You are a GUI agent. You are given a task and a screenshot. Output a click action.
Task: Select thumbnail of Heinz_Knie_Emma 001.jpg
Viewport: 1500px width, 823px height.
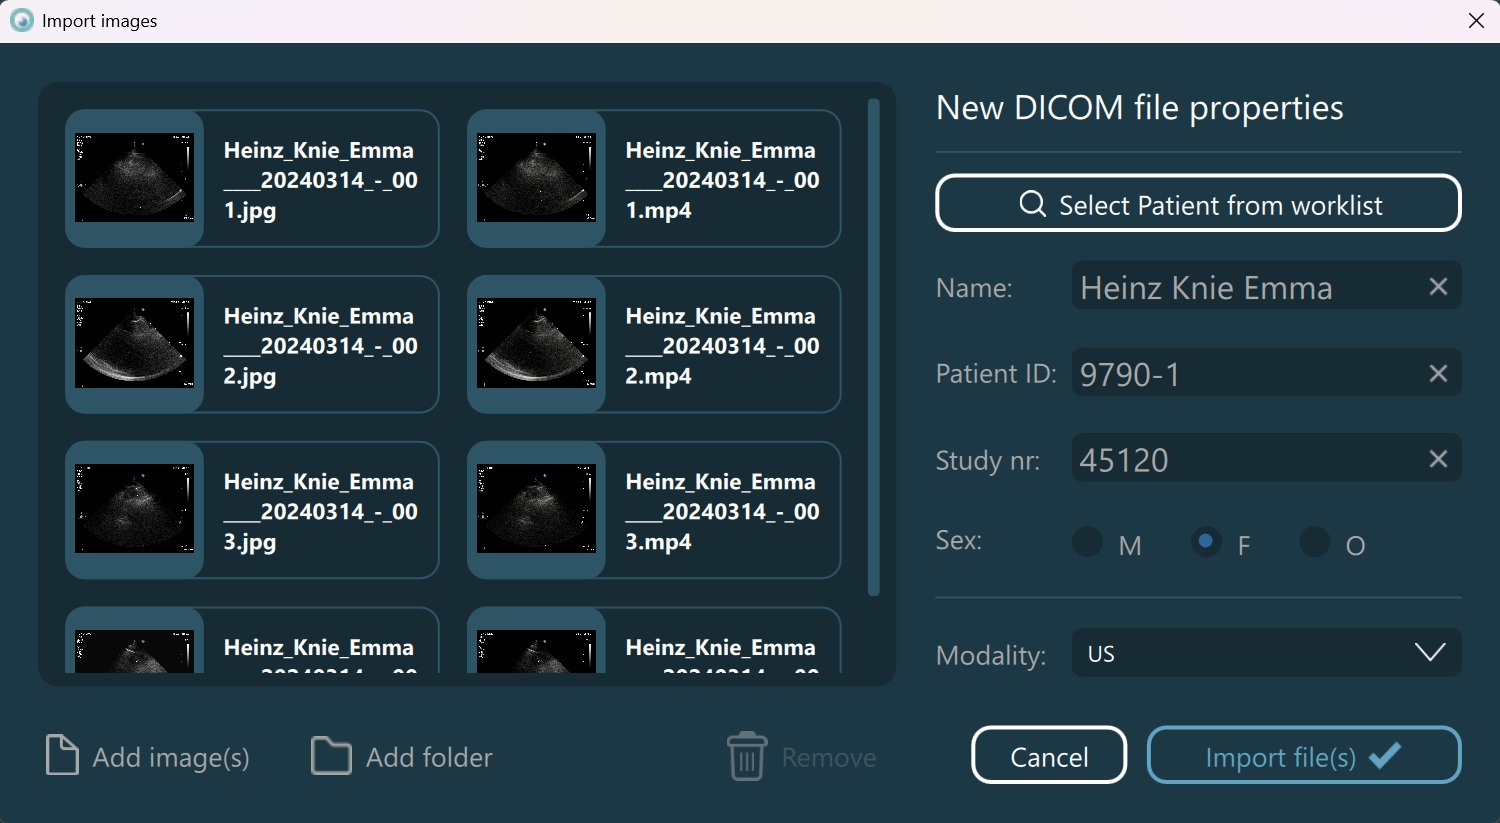[x=135, y=178]
